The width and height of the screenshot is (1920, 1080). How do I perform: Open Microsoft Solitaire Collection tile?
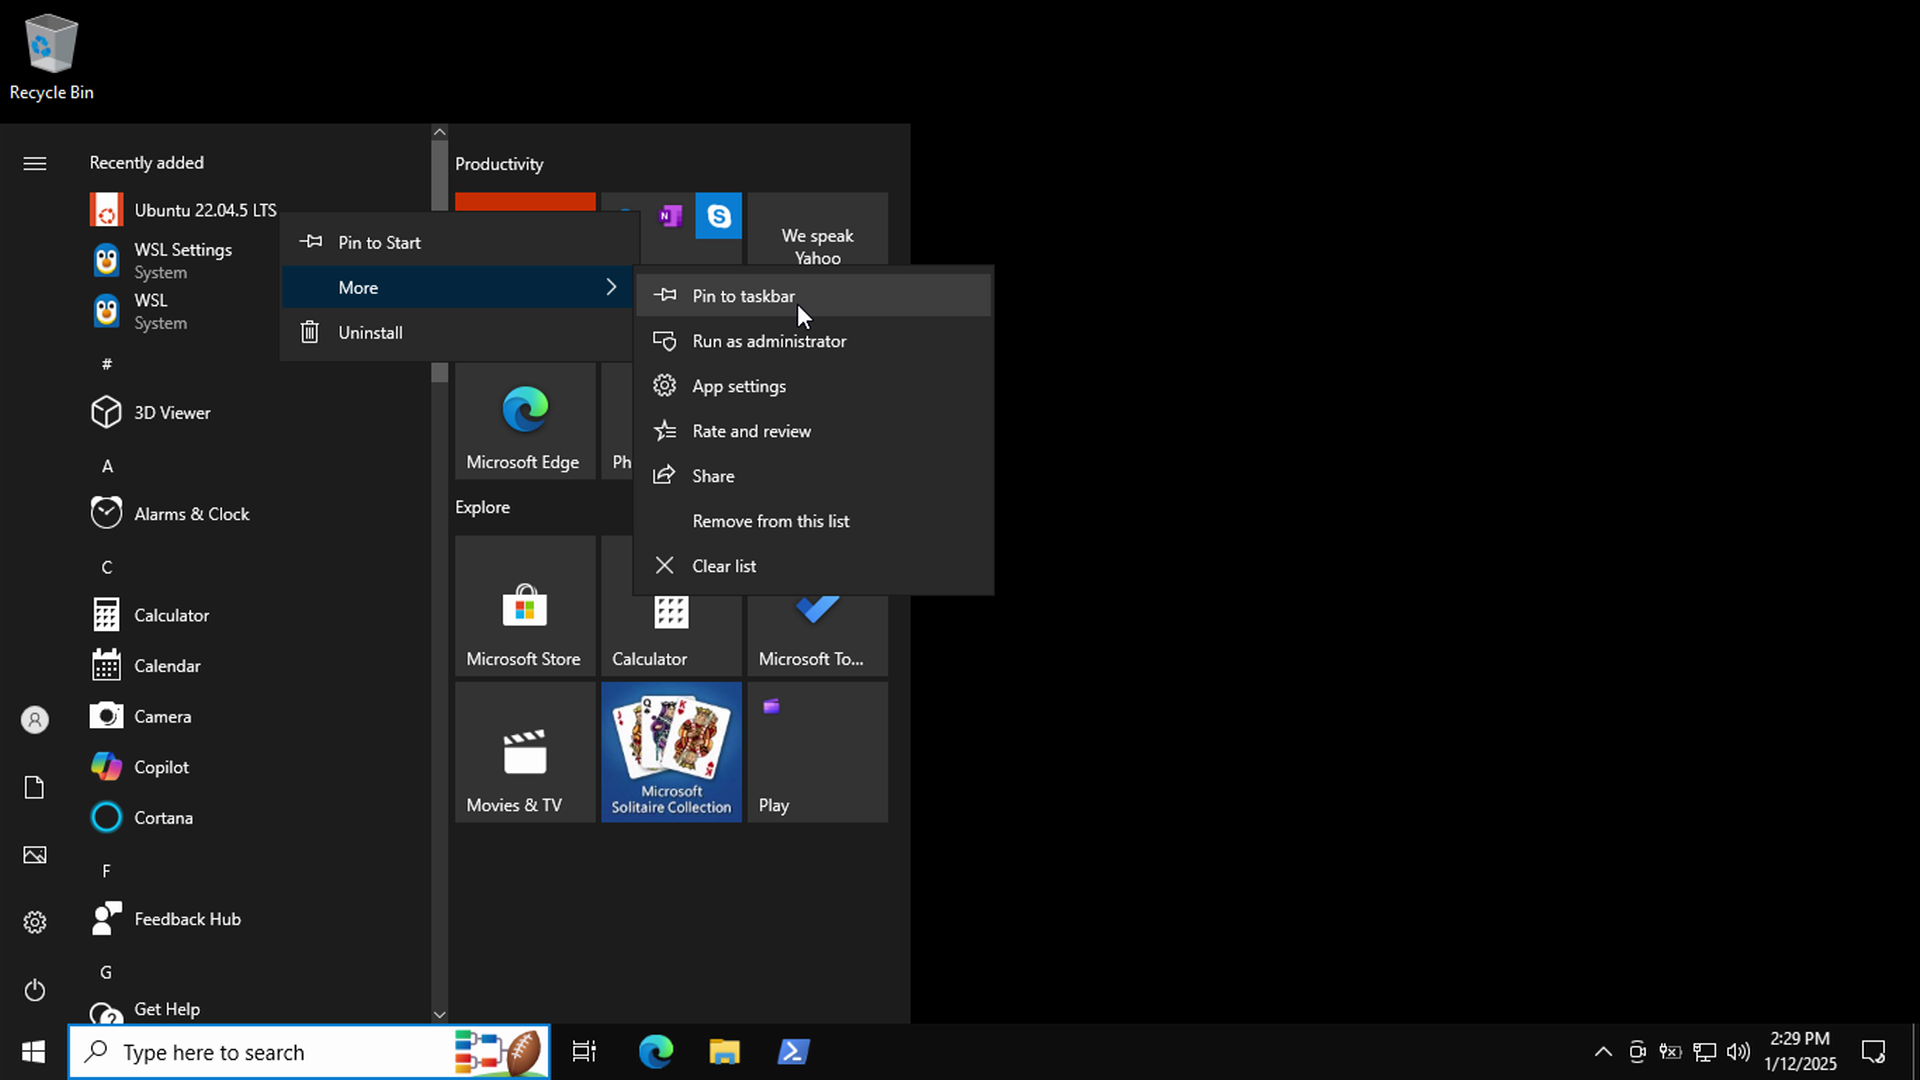[x=671, y=752]
